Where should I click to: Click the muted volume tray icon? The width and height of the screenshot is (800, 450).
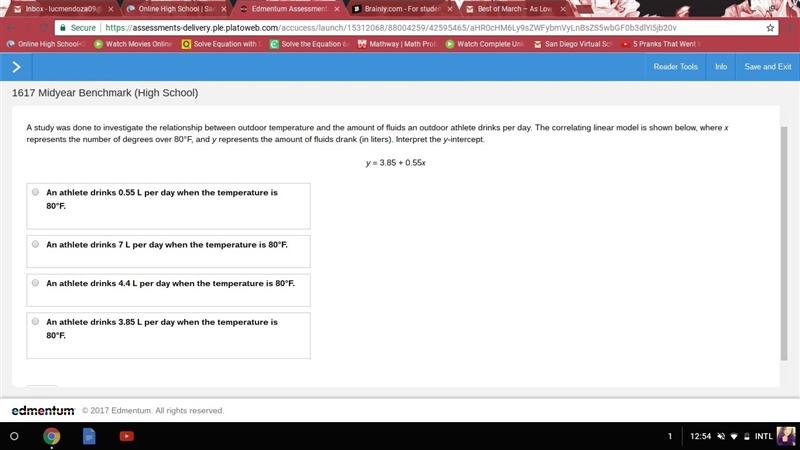(x=721, y=436)
